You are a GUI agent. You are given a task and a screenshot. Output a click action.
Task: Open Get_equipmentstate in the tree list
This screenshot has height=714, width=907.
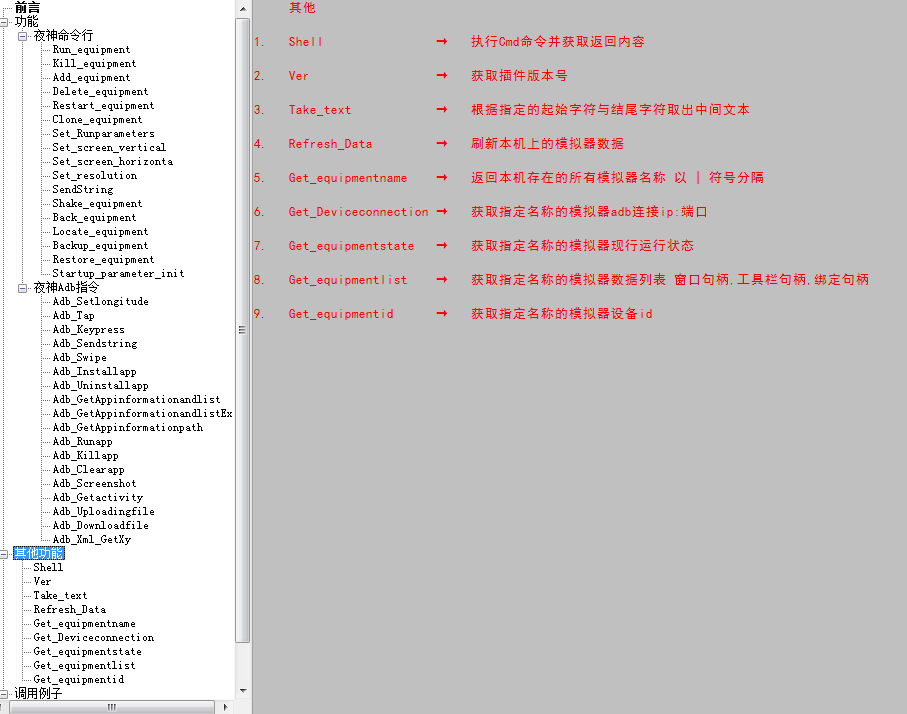87,652
